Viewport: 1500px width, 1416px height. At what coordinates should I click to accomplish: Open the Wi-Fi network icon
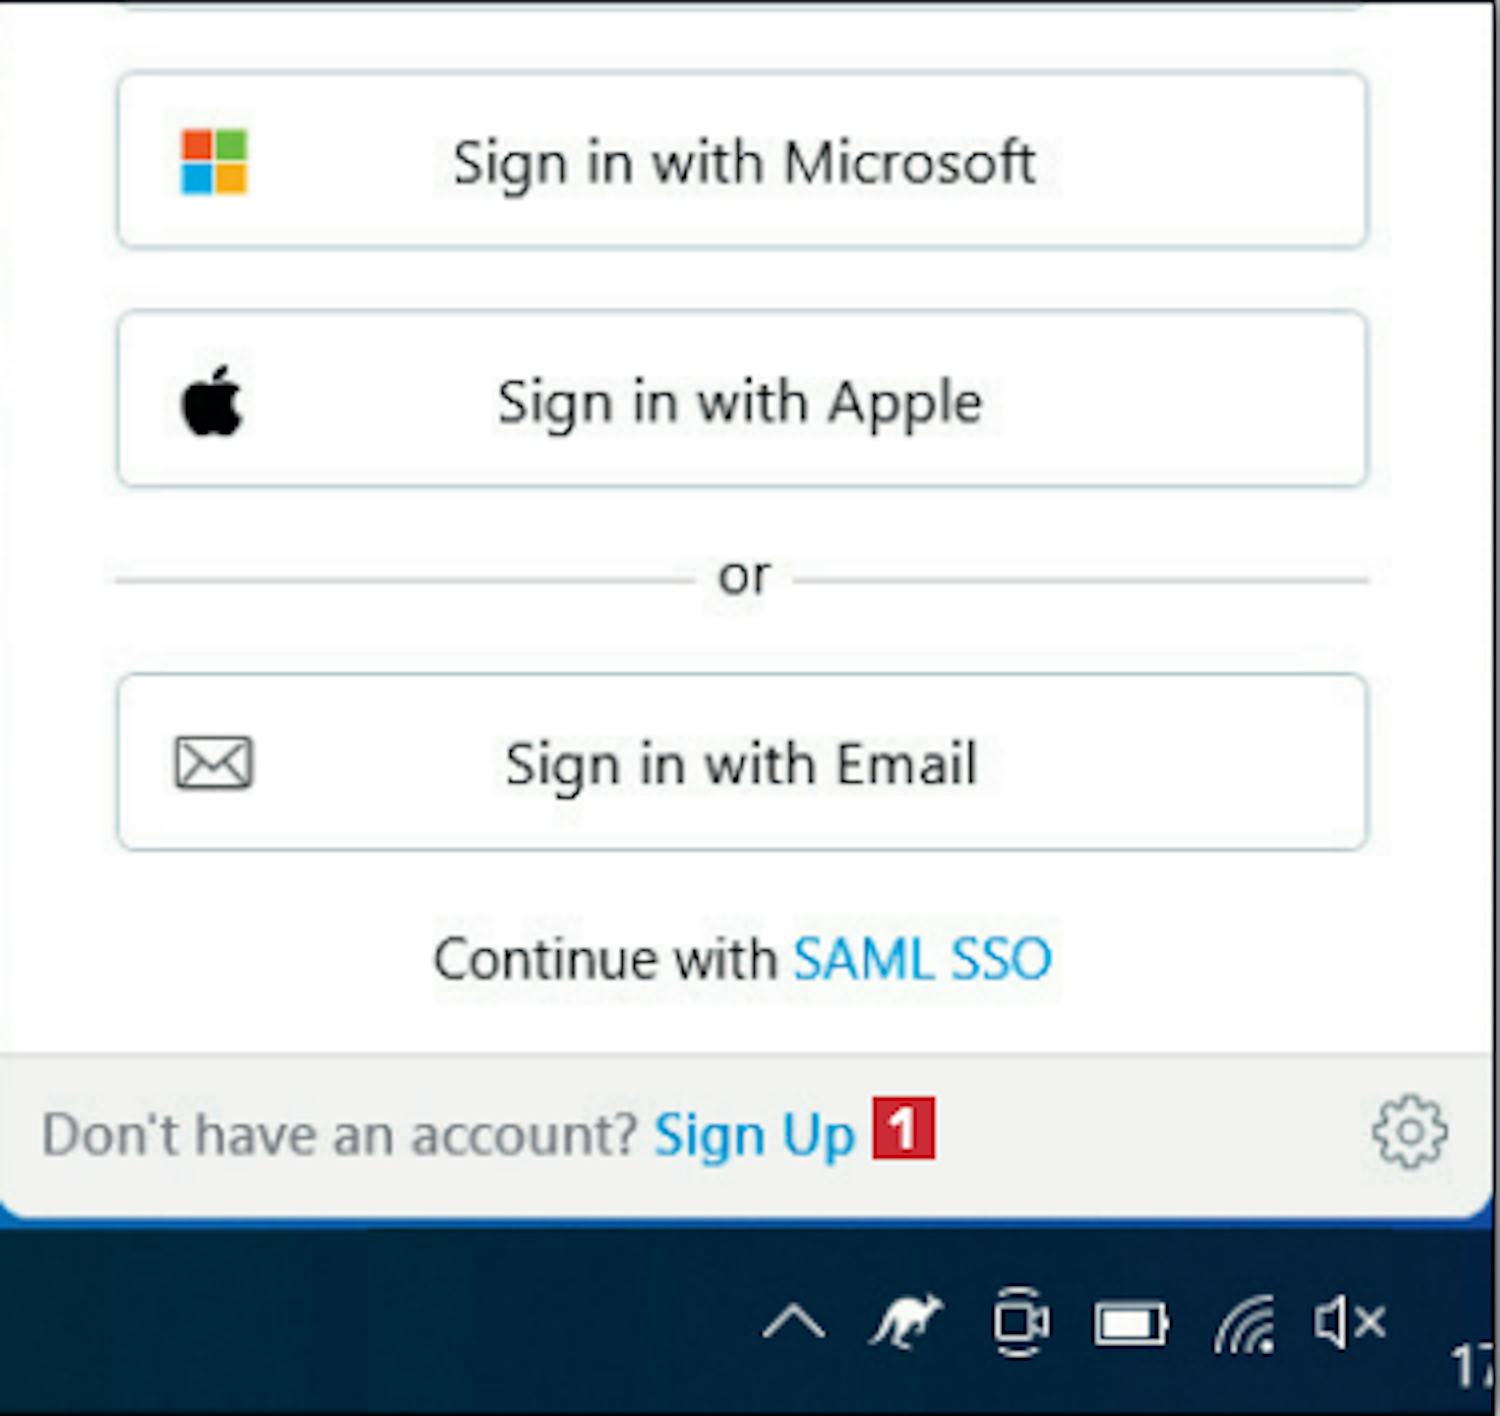click(1245, 1324)
